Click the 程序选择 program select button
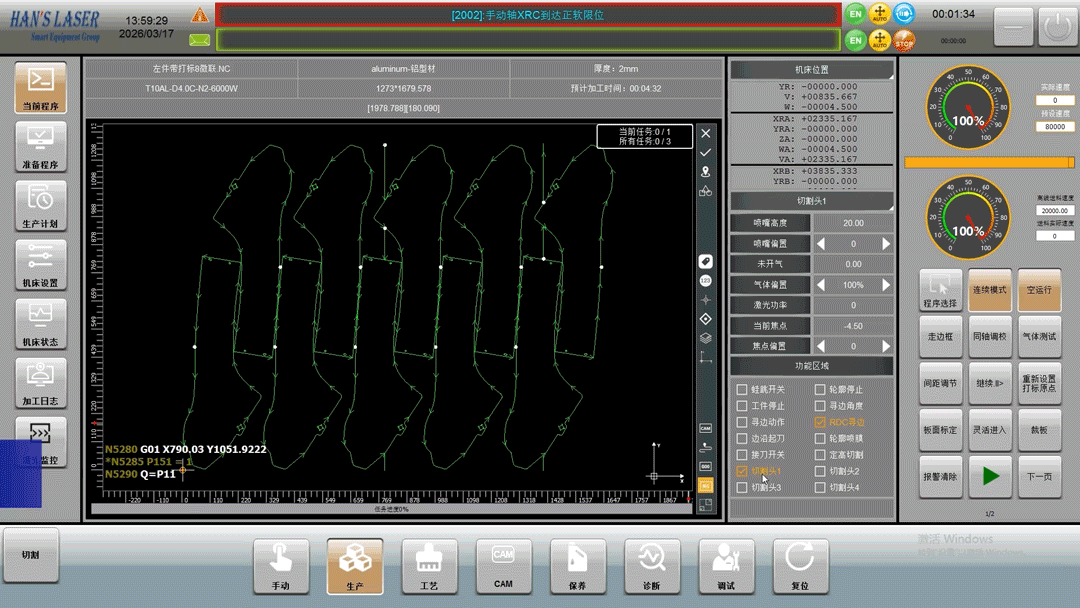Screen dimensions: 1080x608 940,290
